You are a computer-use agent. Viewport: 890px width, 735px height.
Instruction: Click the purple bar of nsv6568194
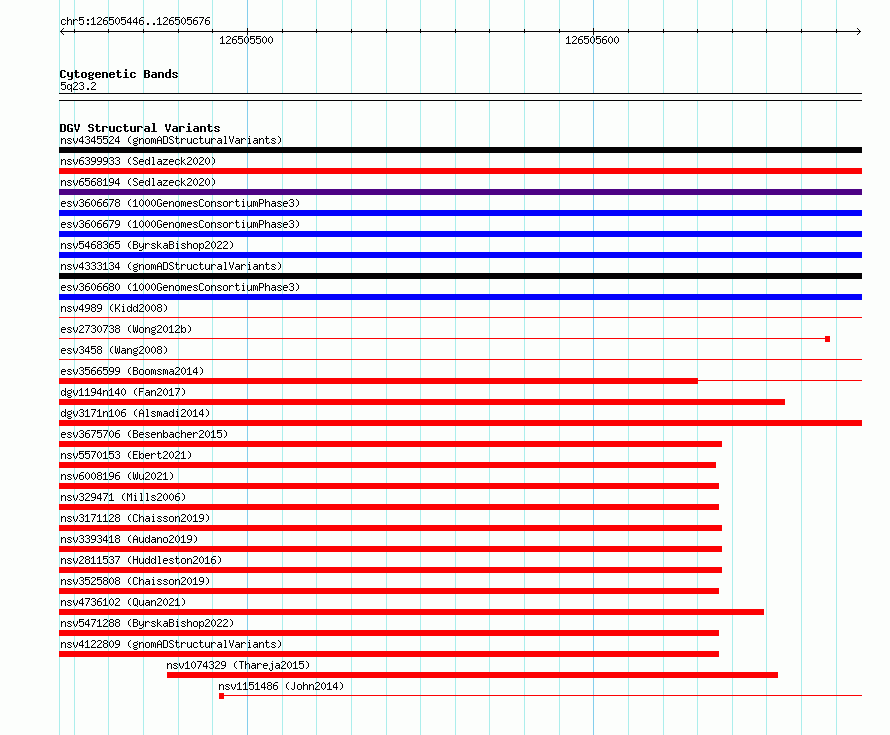(x=460, y=192)
